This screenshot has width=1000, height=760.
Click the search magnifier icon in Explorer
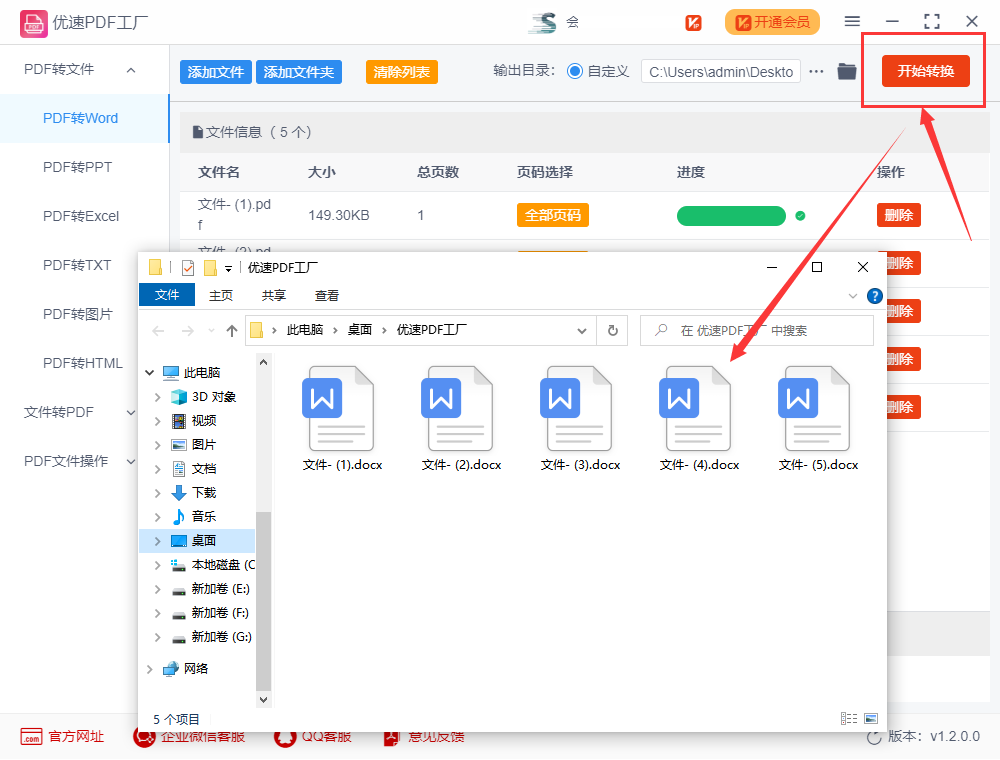[x=661, y=330]
